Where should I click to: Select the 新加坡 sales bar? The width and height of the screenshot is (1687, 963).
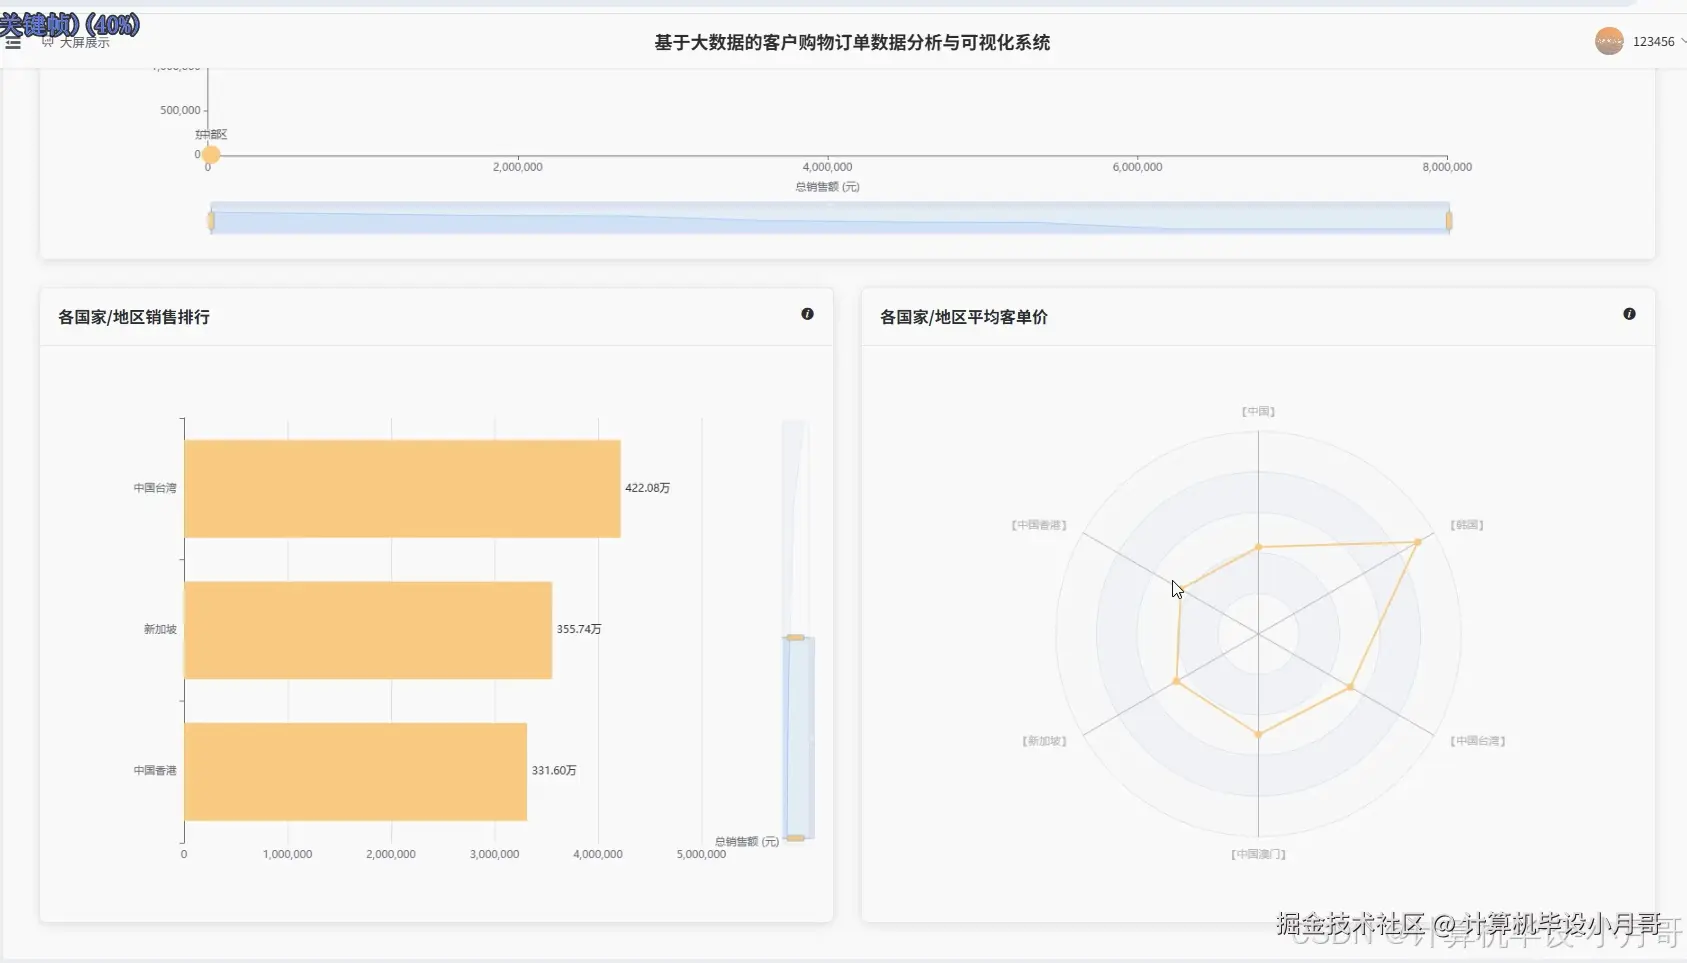coord(368,630)
